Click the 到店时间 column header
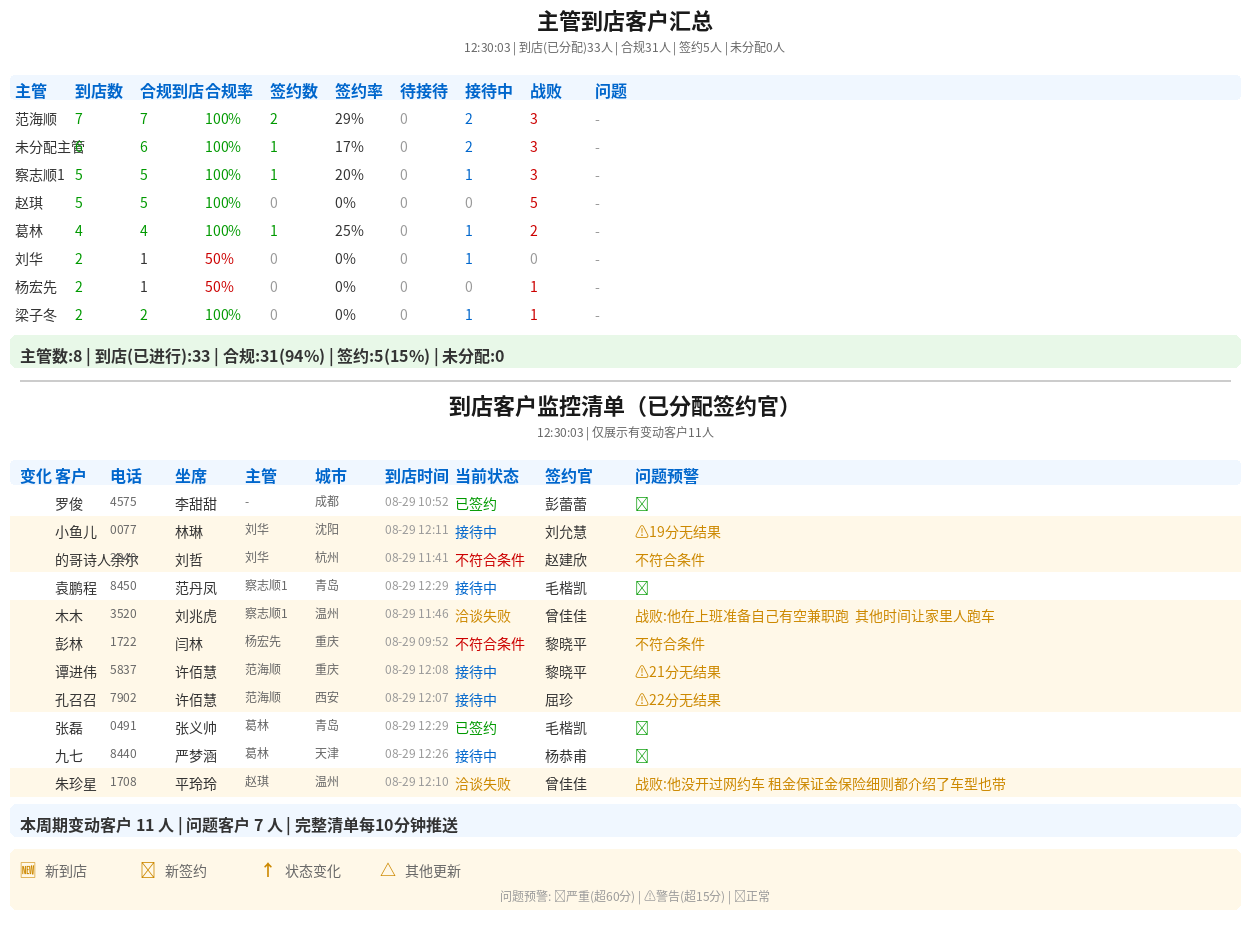Viewport: 1250px width, 952px height. [417, 476]
